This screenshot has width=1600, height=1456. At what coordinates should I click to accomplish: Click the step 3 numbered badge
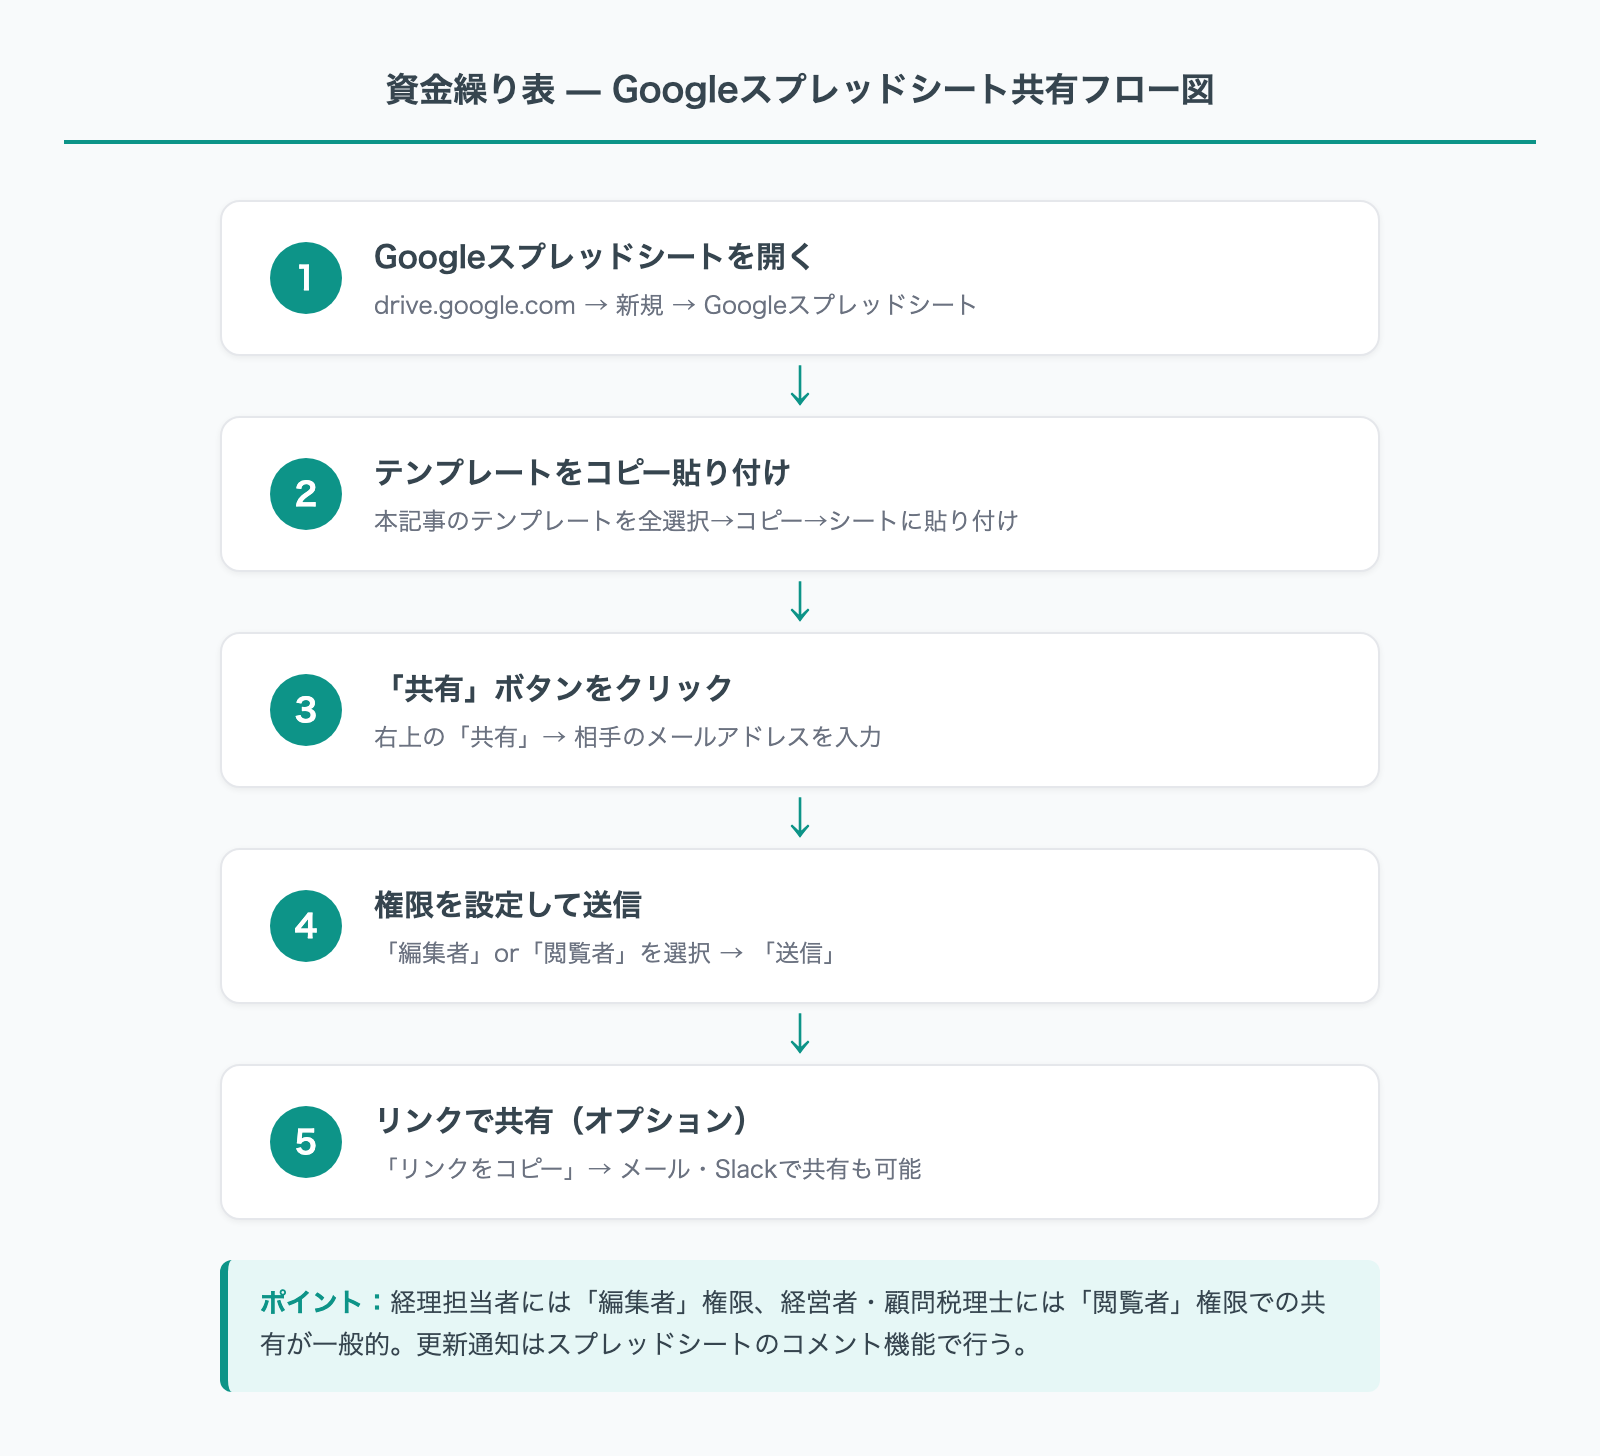305,710
